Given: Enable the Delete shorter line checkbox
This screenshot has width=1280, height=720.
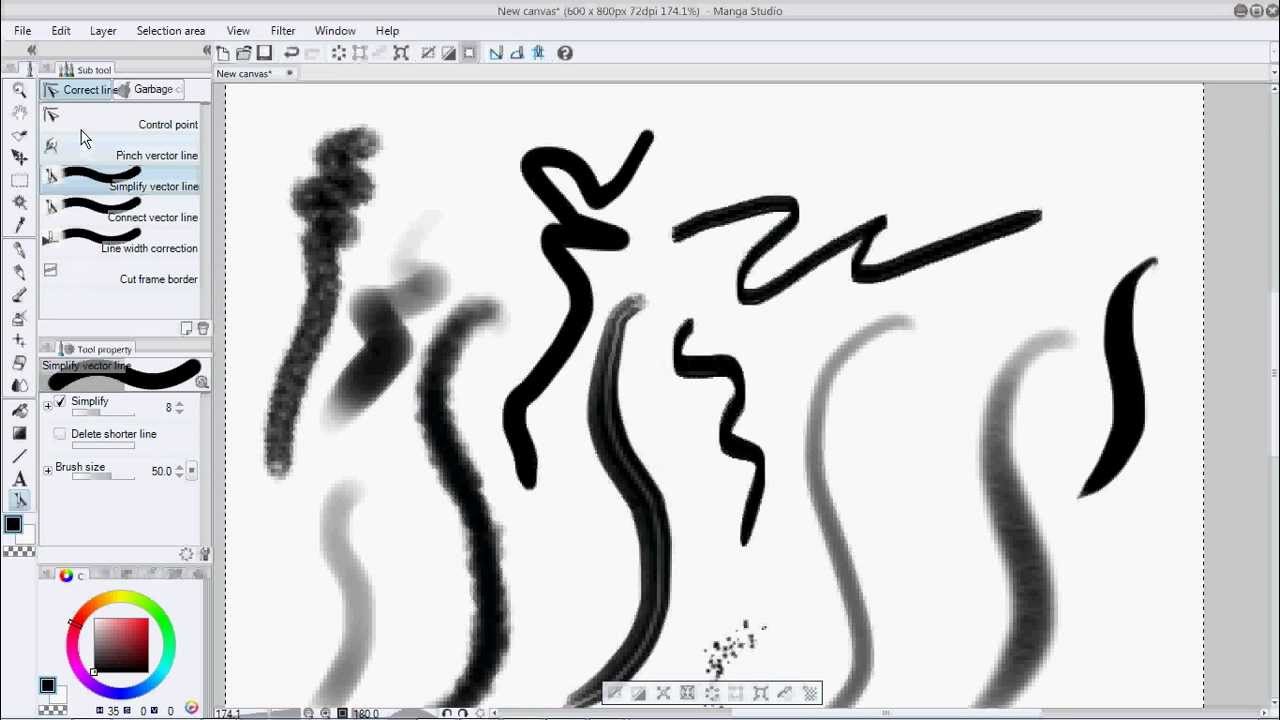Looking at the screenshot, I should pyautogui.click(x=59, y=433).
